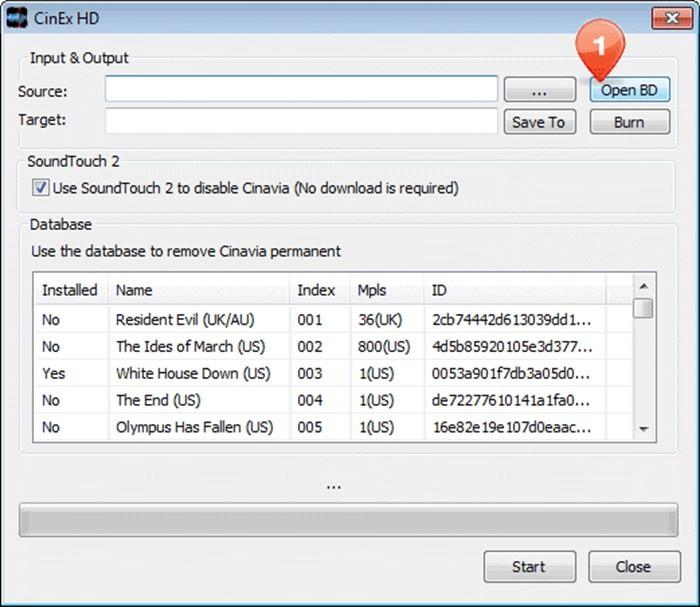Click the database list scroll down arrow
The image size is (700, 607).
643,429
